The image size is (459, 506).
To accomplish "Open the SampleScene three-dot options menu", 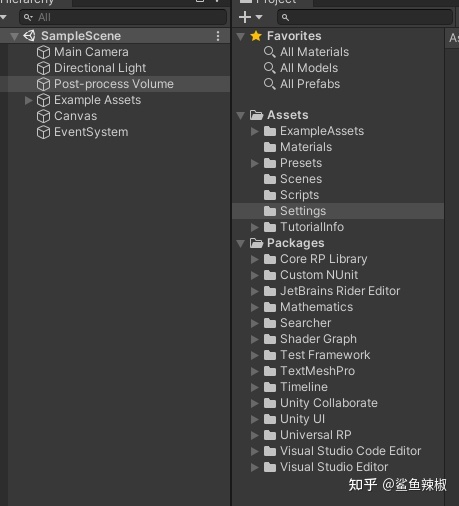I will click(218, 36).
